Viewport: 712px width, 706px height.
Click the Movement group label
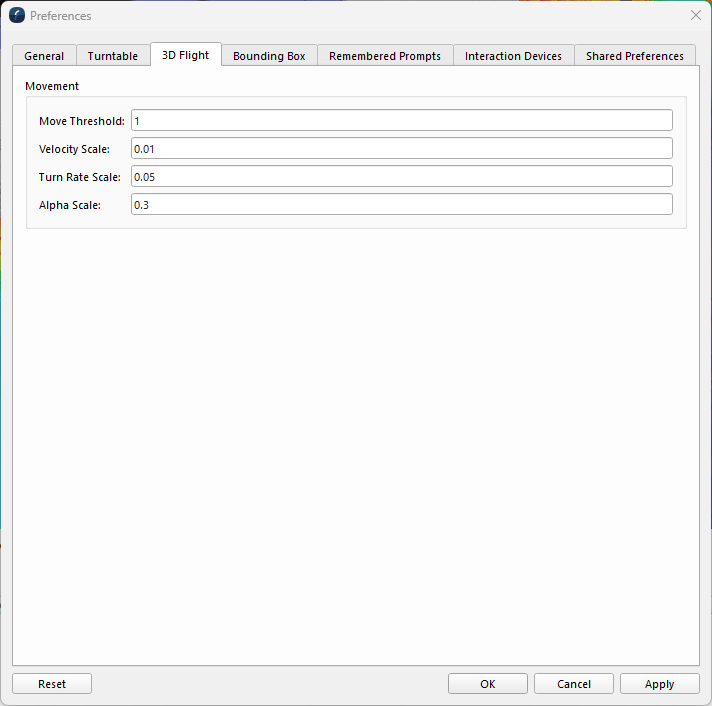click(52, 86)
